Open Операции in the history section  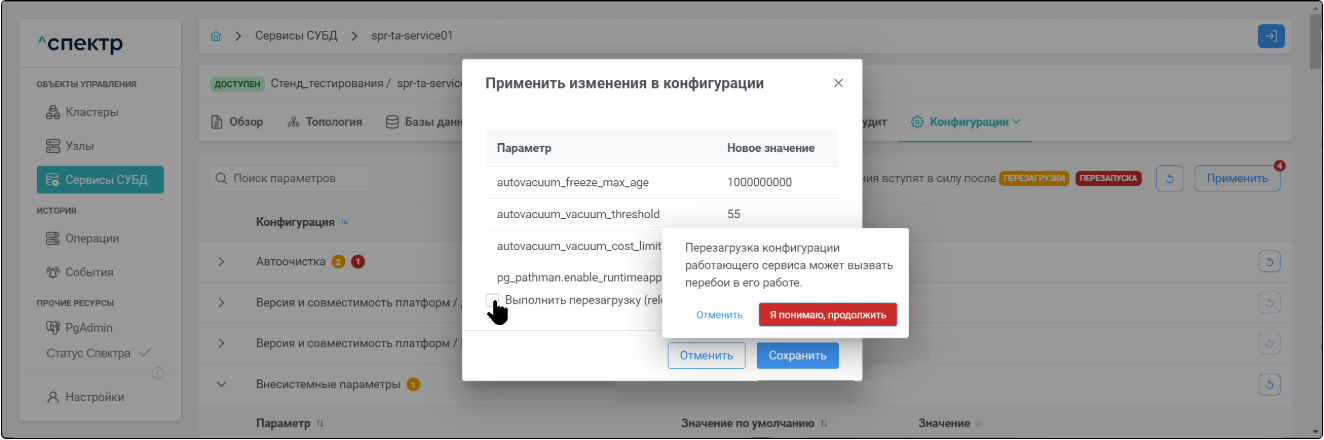(84, 238)
